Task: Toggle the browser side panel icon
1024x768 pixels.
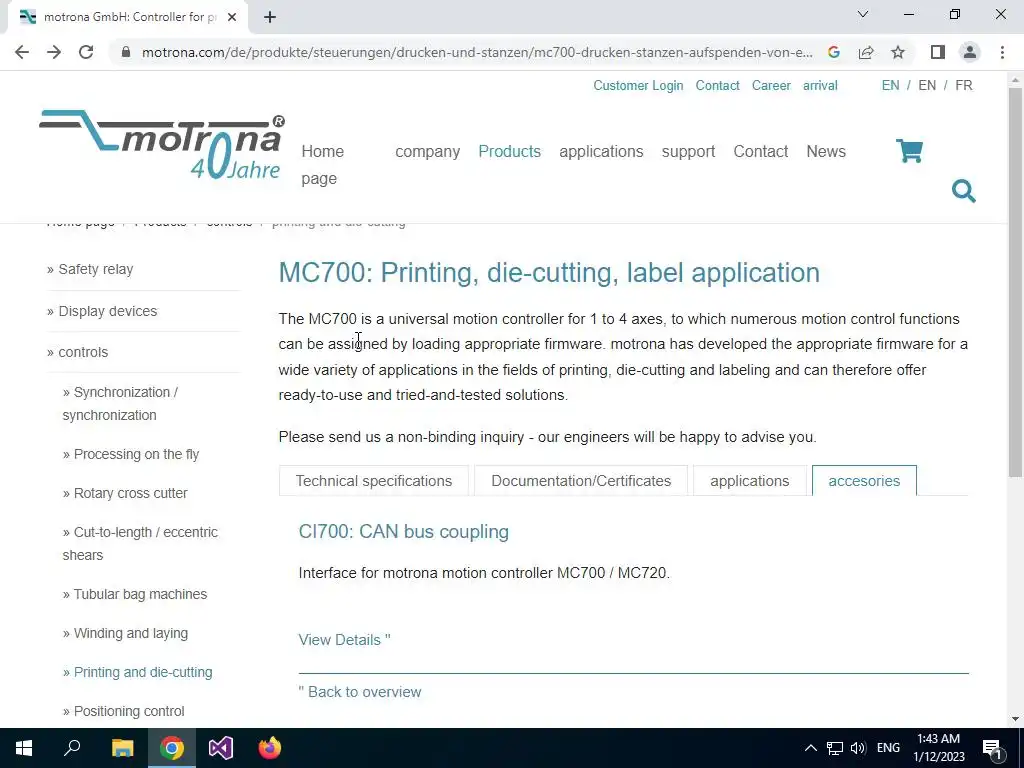Action: pyautogui.click(x=938, y=52)
